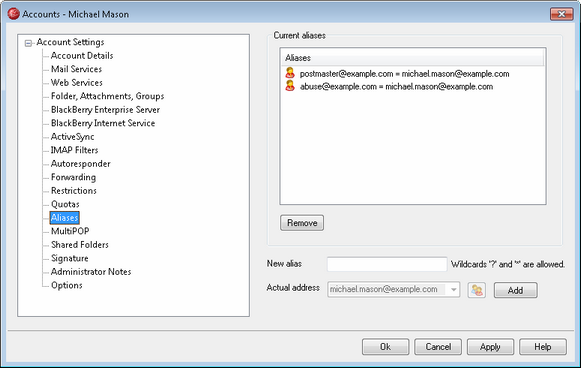The height and width of the screenshot is (368, 581).
Task: Open the Autoresponder settings page
Action: 80,164
